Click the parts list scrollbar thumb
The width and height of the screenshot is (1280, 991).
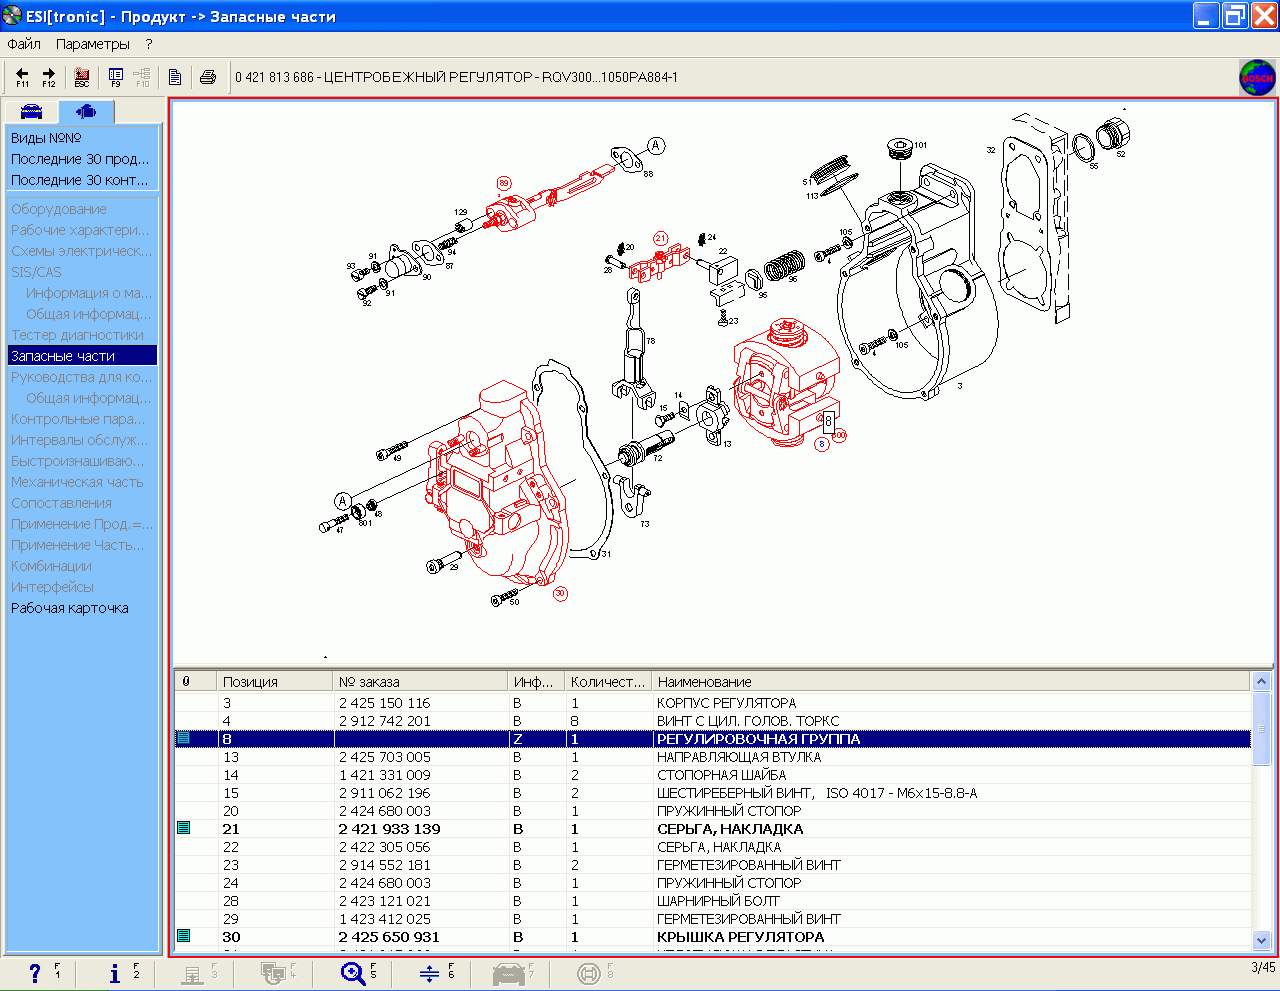click(1262, 728)
